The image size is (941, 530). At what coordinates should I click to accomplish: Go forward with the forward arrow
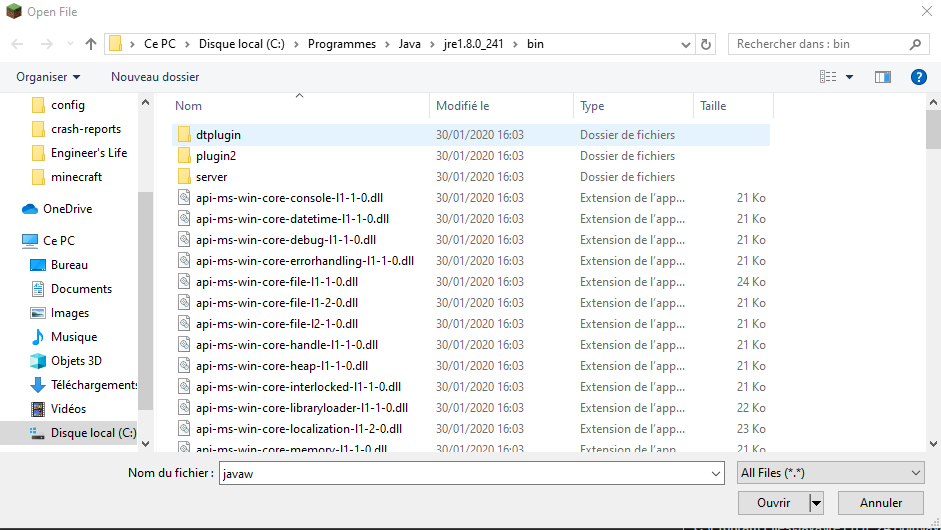[46, 44]
